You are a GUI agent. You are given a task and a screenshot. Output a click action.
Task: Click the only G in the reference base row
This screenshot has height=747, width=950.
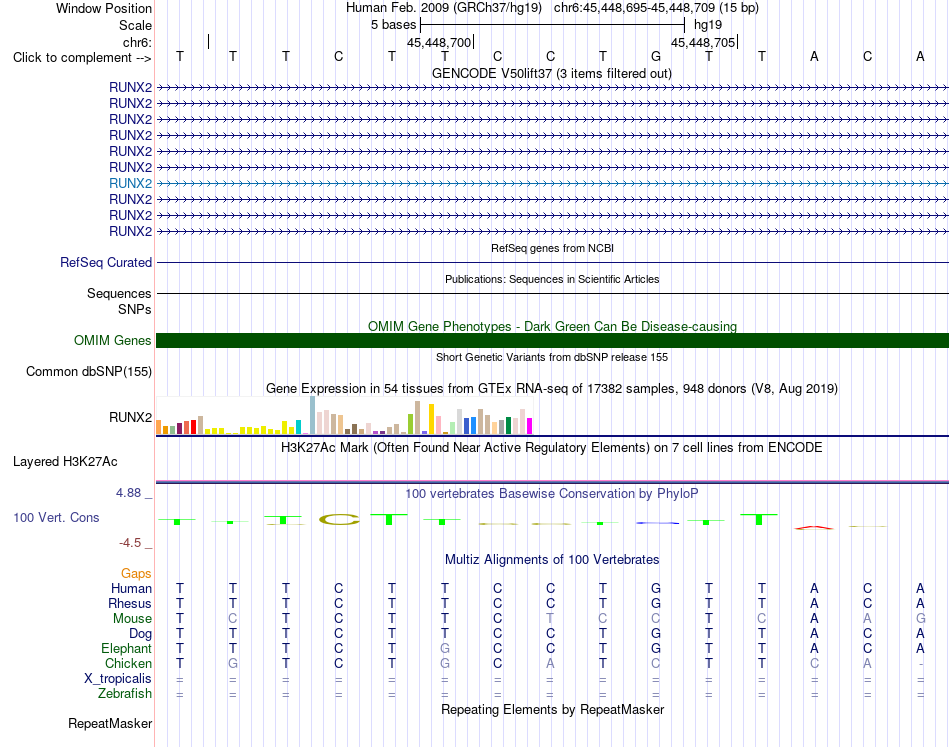point(656,56)
